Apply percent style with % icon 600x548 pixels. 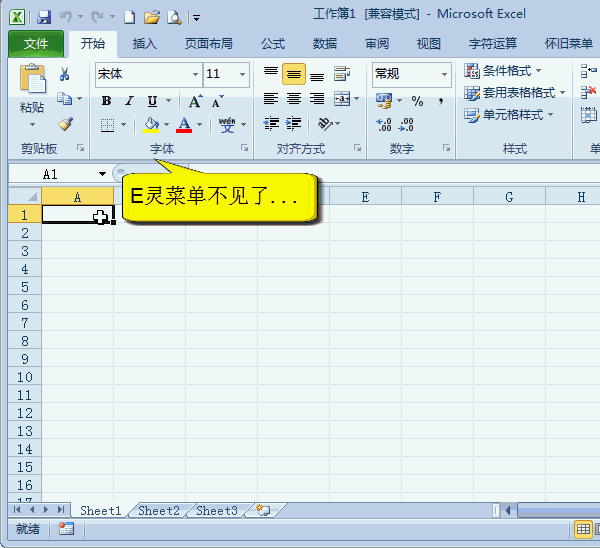click(417, 101)
